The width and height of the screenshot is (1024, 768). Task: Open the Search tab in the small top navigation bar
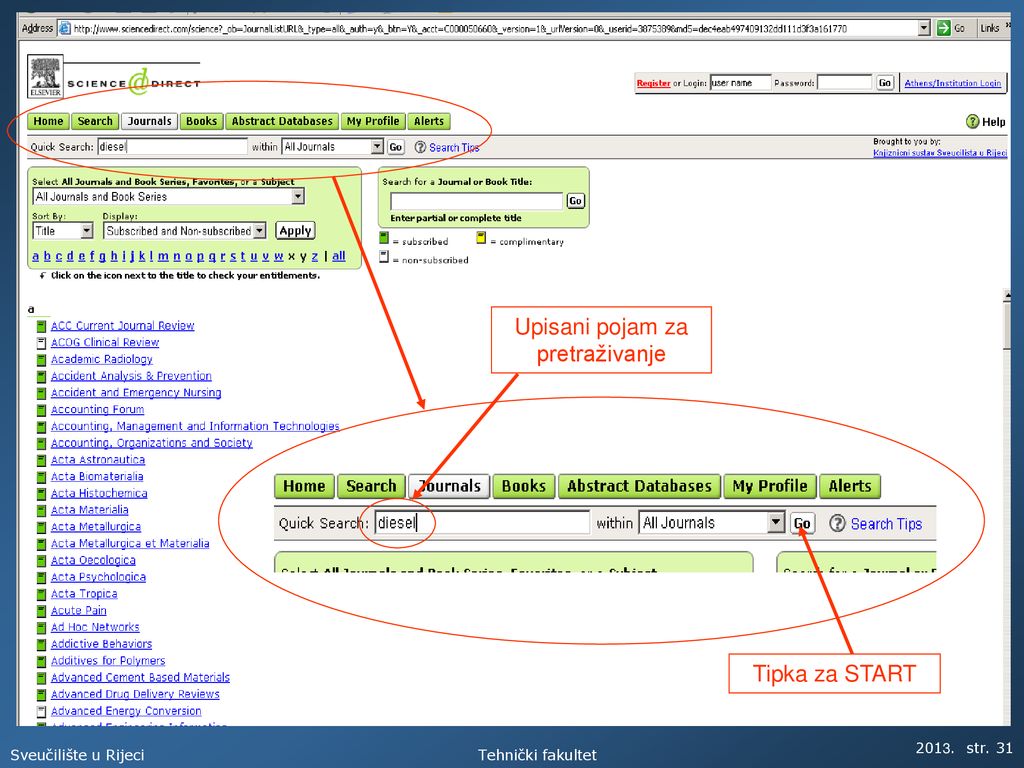95,121
